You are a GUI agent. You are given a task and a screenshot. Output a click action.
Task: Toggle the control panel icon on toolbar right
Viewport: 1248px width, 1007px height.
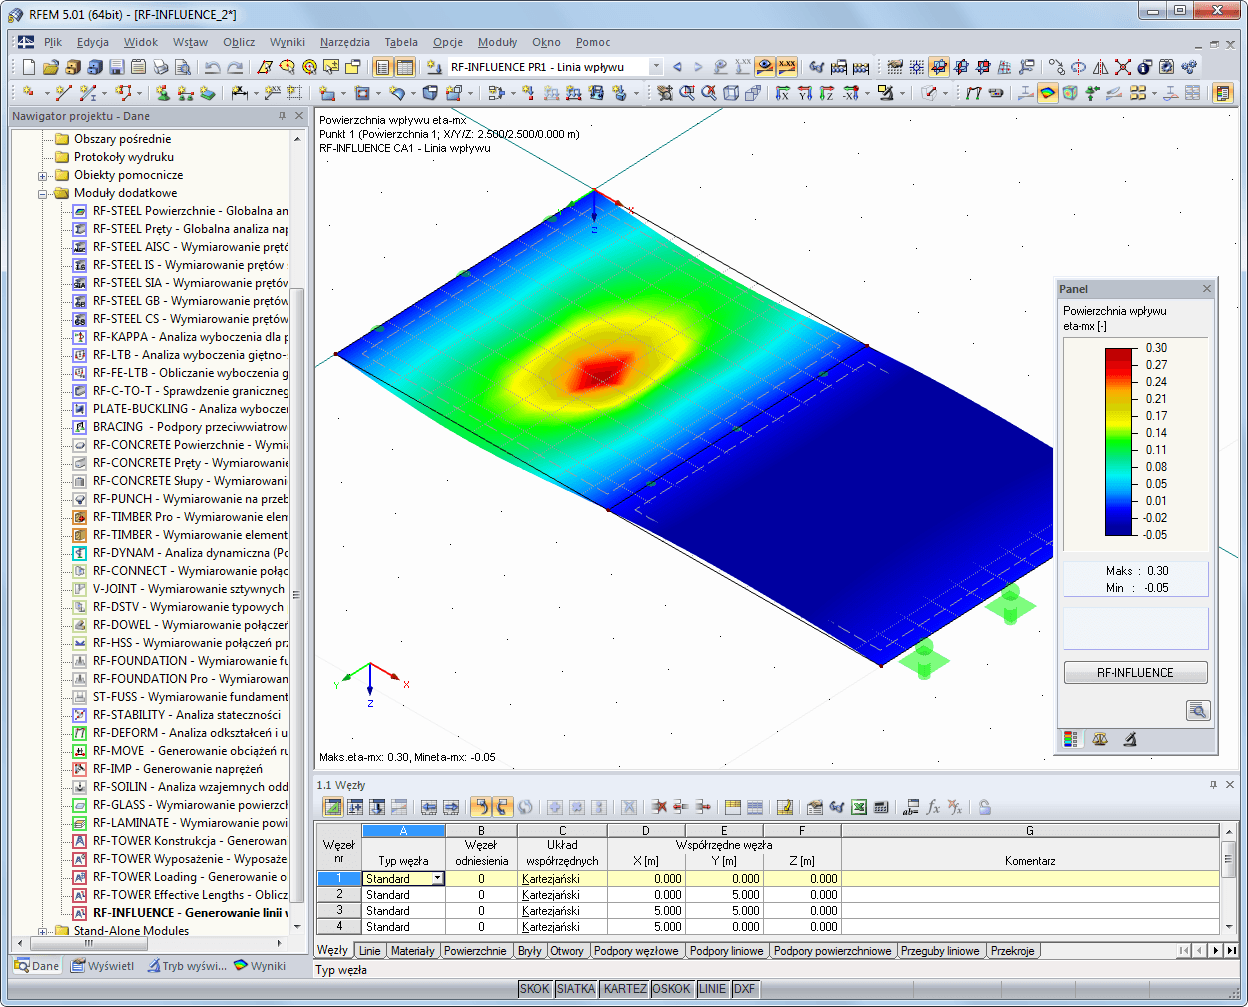tap(1224, 92)
